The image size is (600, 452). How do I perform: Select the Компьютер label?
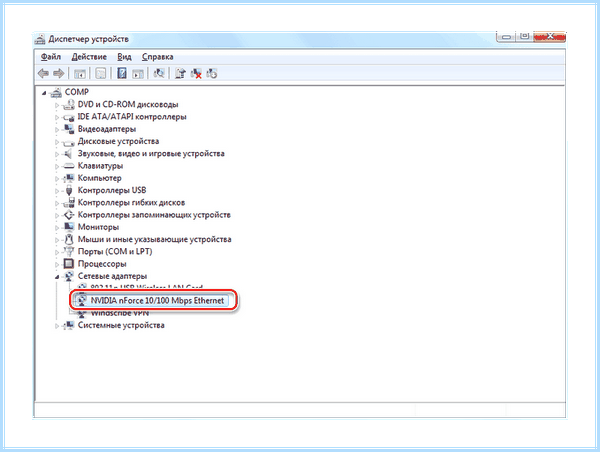click(x=99, y=178)
